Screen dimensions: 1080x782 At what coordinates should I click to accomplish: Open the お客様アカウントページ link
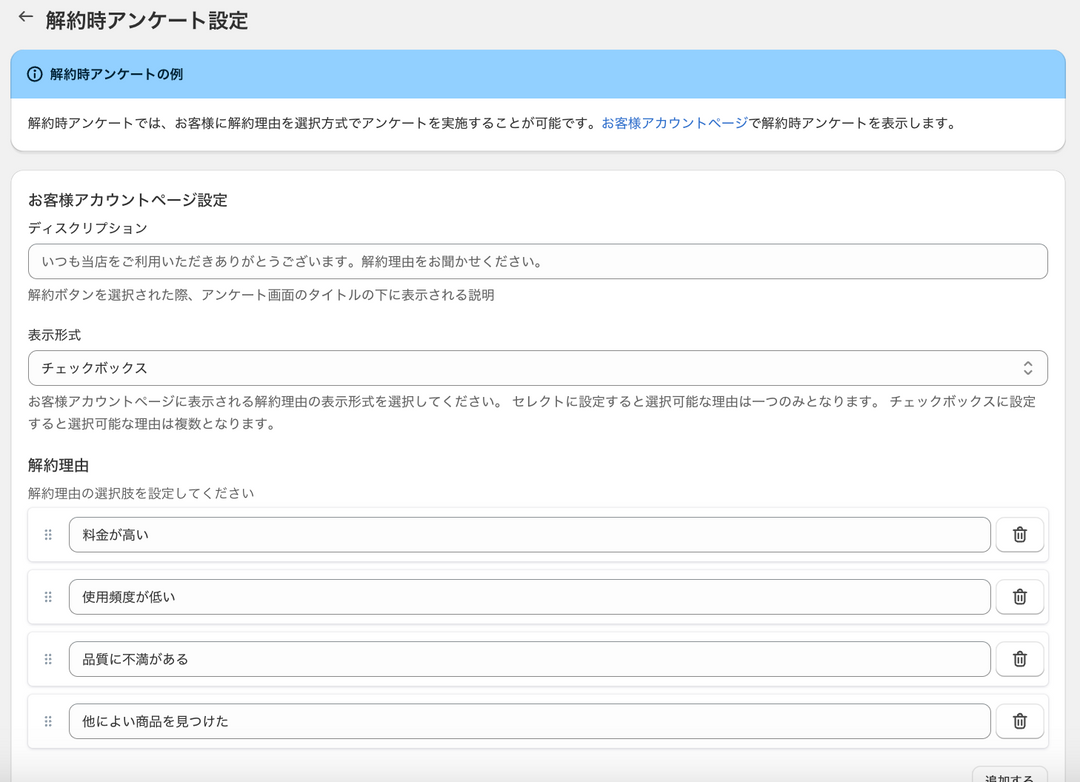(x=674, y=124)
